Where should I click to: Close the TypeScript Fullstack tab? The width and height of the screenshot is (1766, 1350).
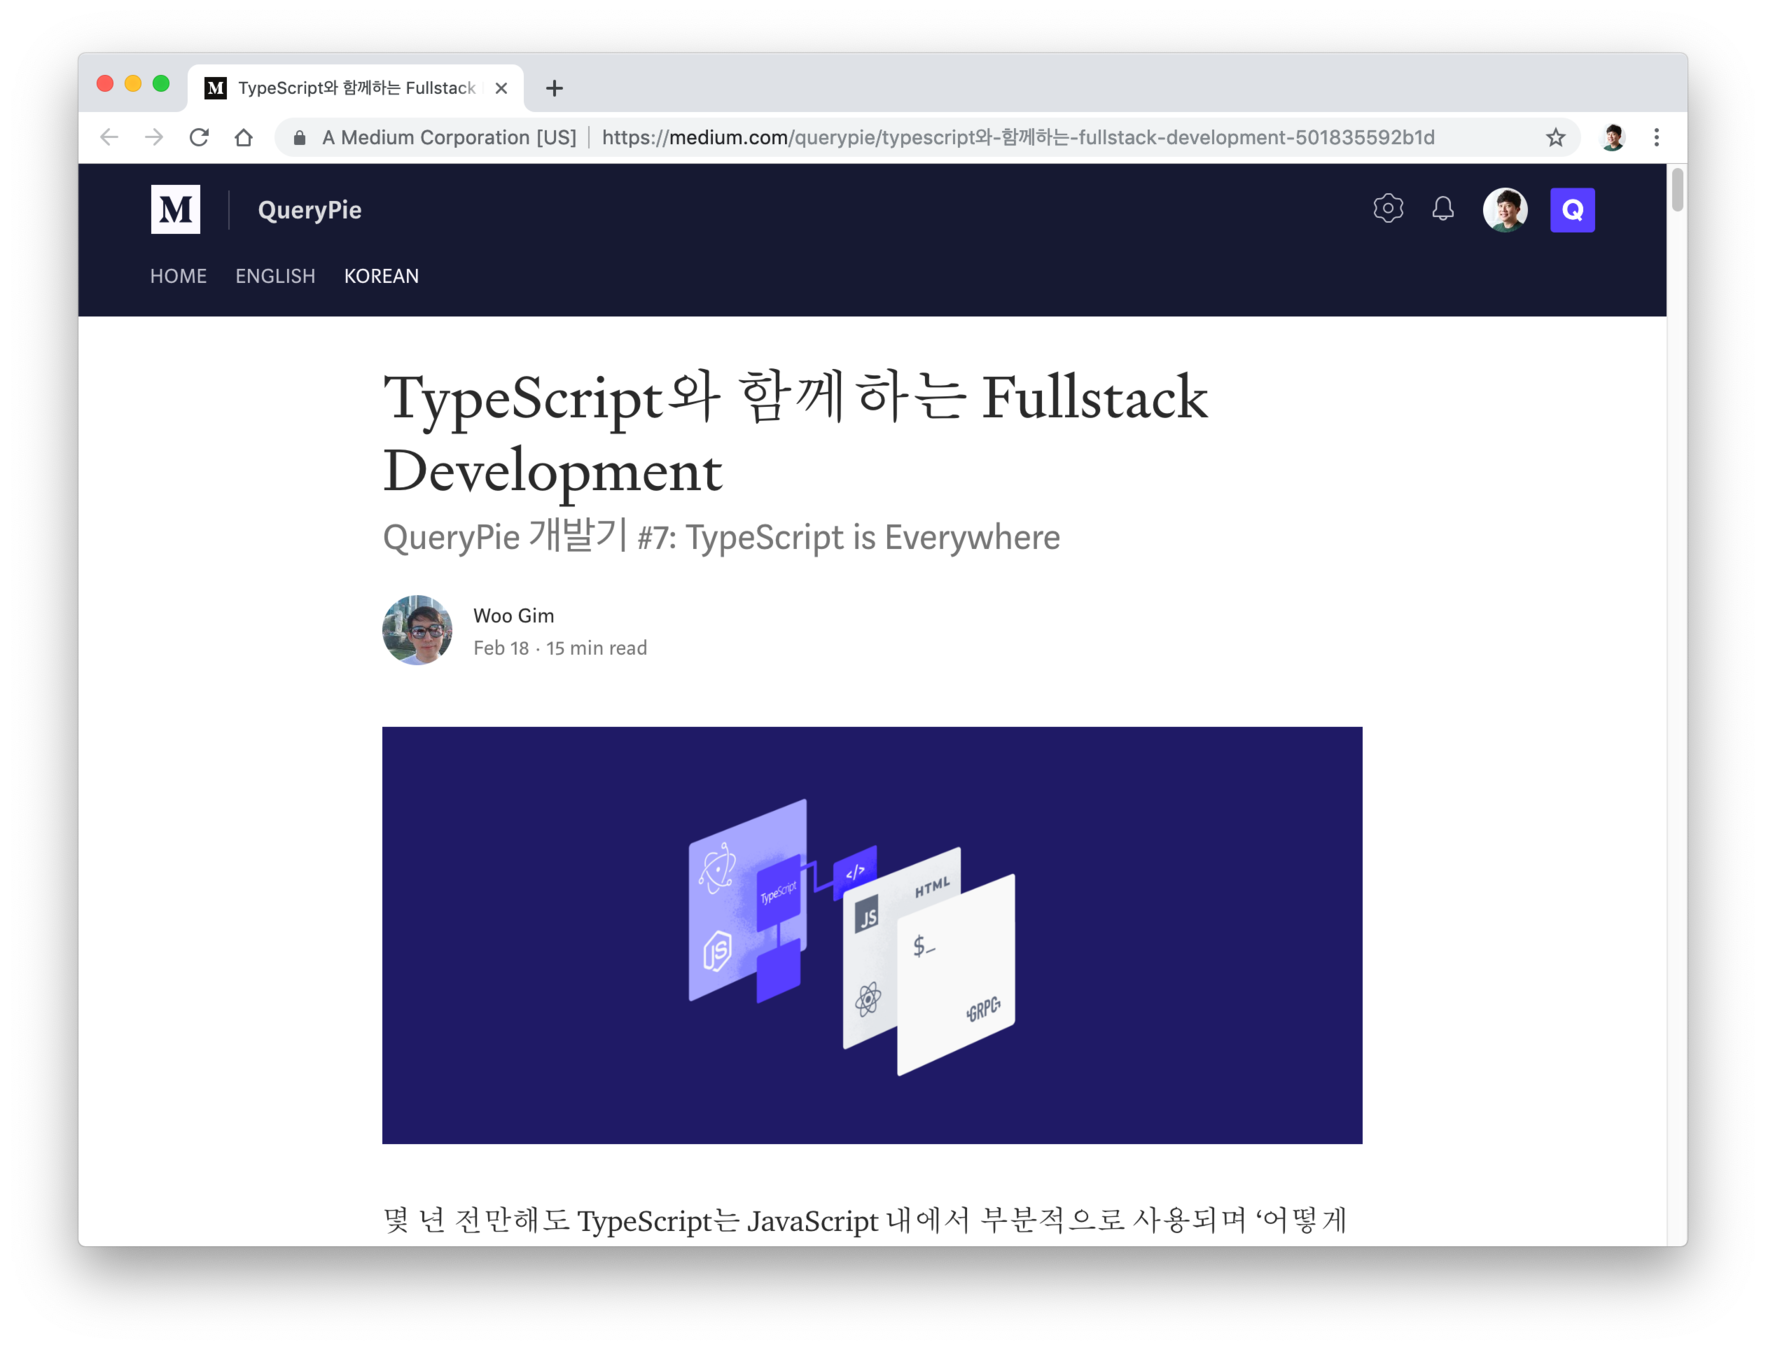coord(501,88)
